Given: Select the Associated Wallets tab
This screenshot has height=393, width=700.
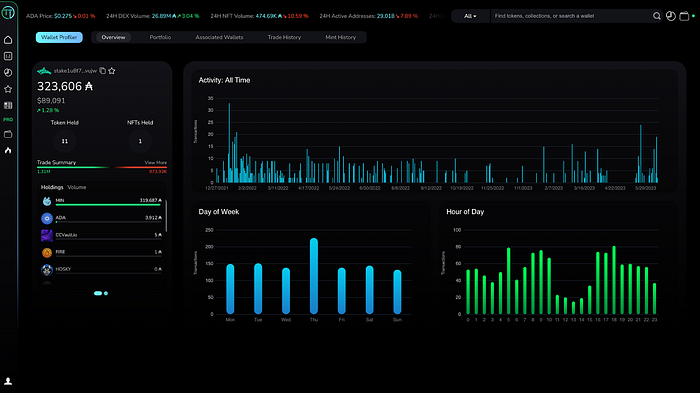Looking at the screenshot, I should click(x=219, y=38).
